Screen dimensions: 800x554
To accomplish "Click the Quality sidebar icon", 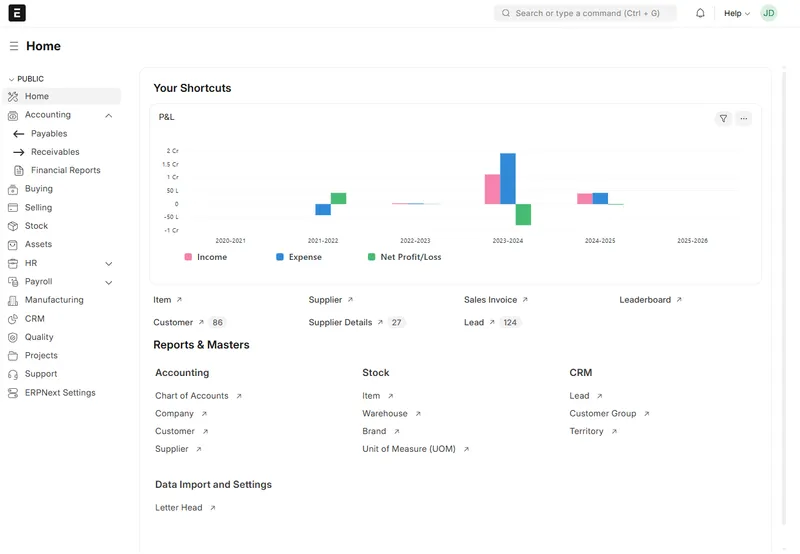I will [13, 337].
